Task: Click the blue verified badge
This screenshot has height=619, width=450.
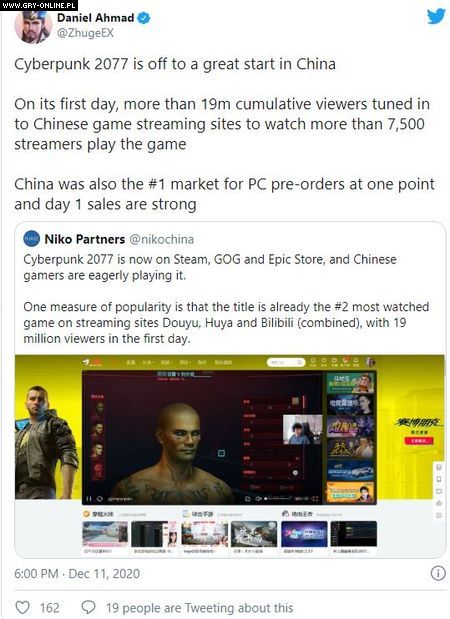Action: 144,18
